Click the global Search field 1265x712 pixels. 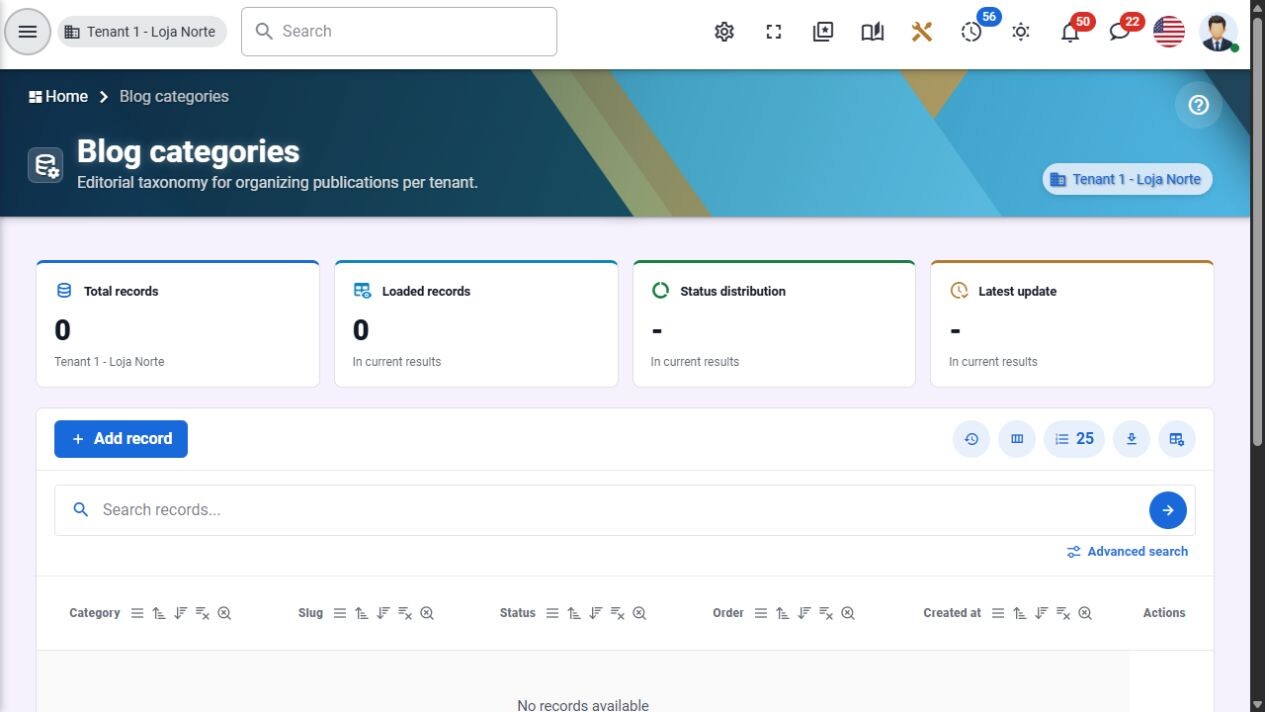pos(399,32)
